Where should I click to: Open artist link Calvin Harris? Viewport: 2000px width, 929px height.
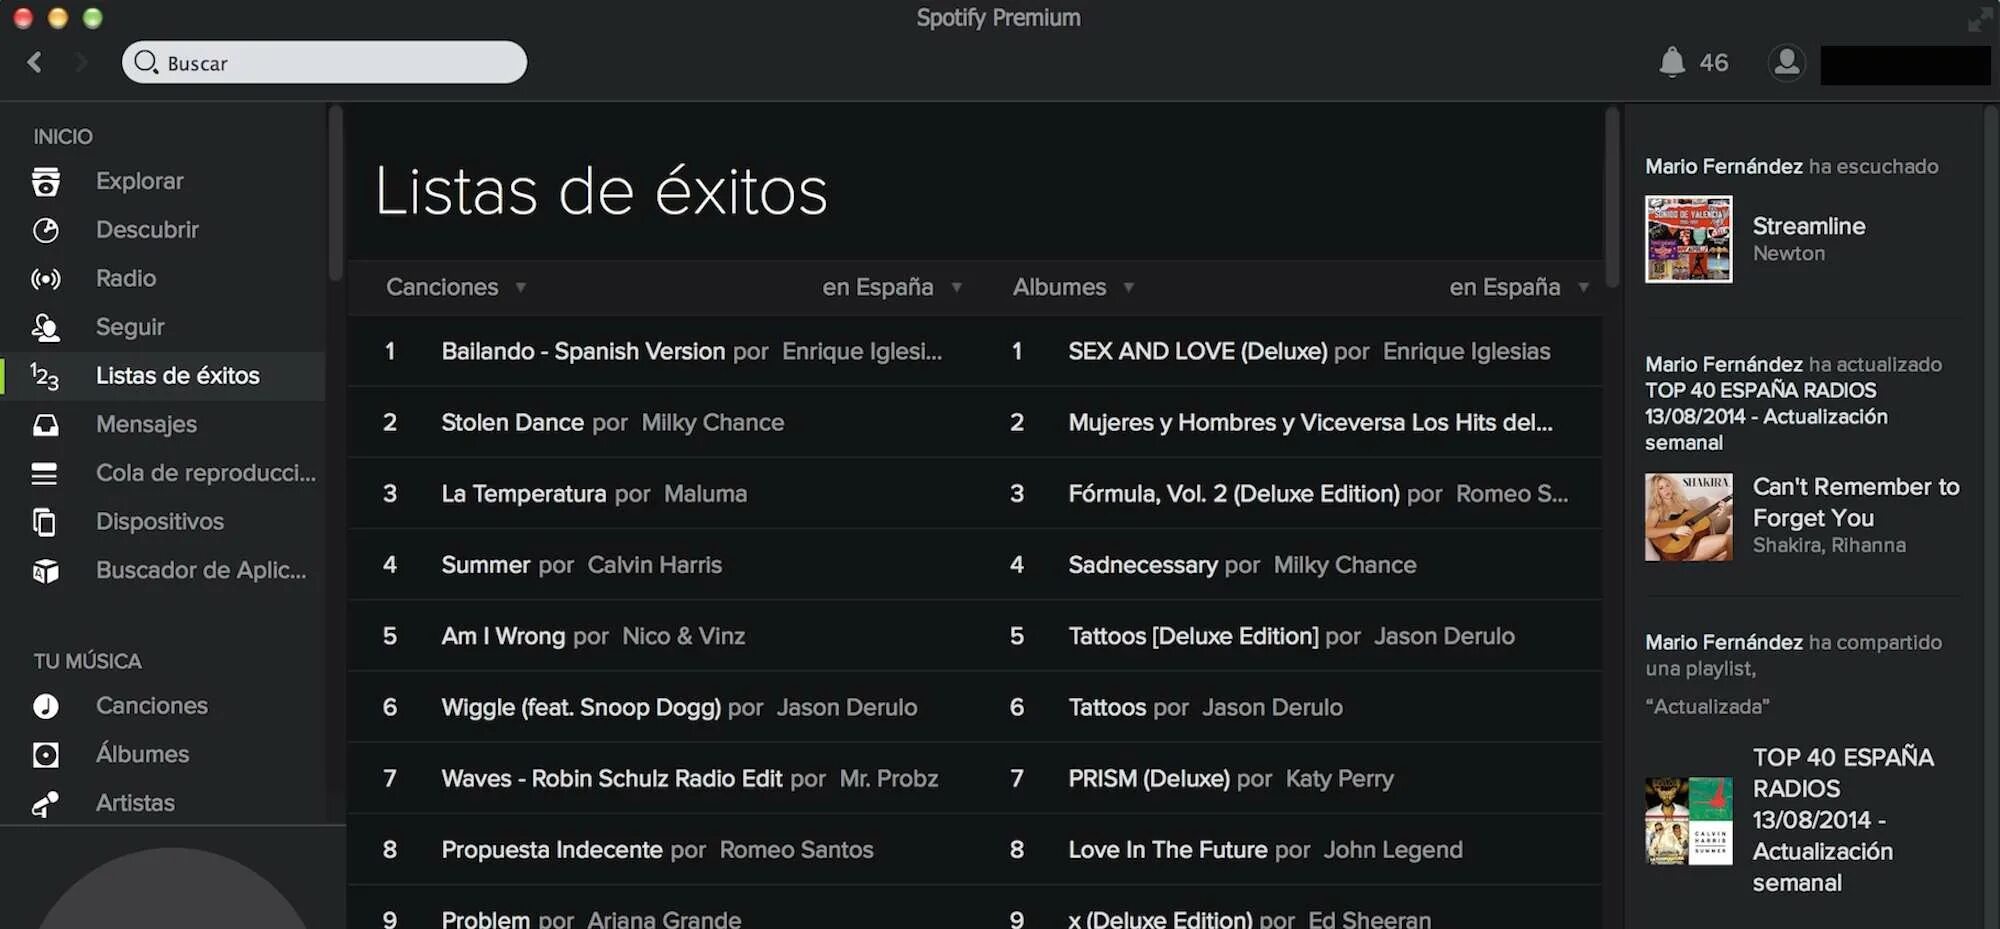pyautogui.click(x=654, y=565)
